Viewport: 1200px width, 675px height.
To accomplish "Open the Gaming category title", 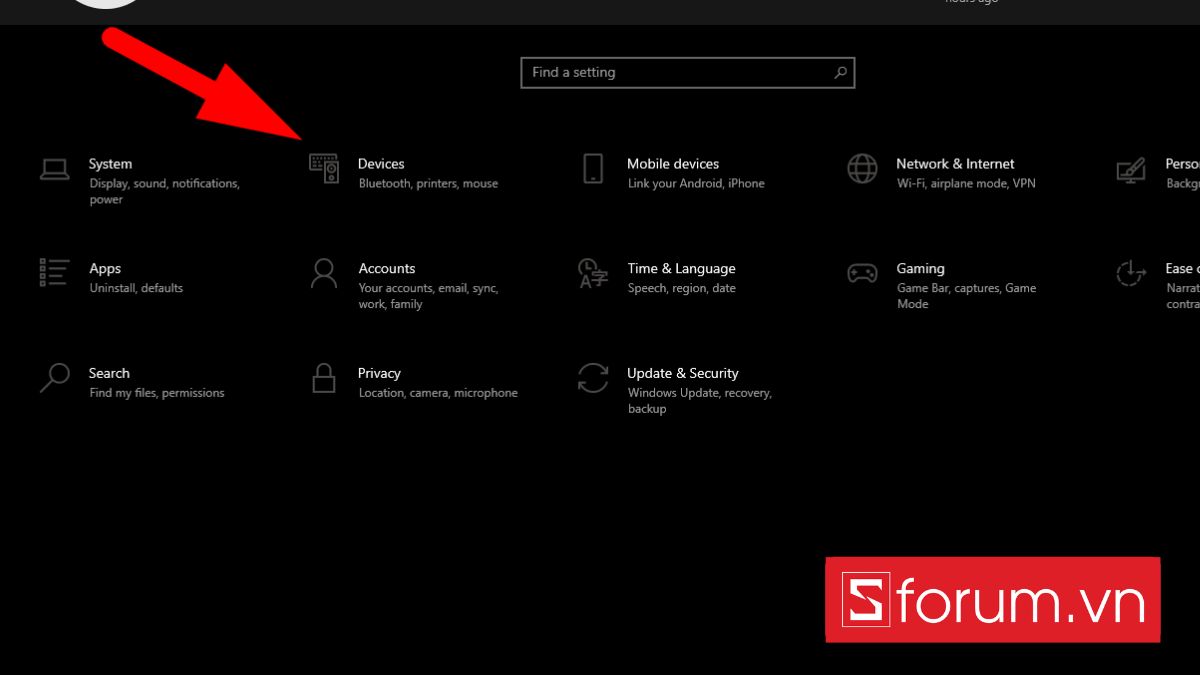I will pos(920,269).
